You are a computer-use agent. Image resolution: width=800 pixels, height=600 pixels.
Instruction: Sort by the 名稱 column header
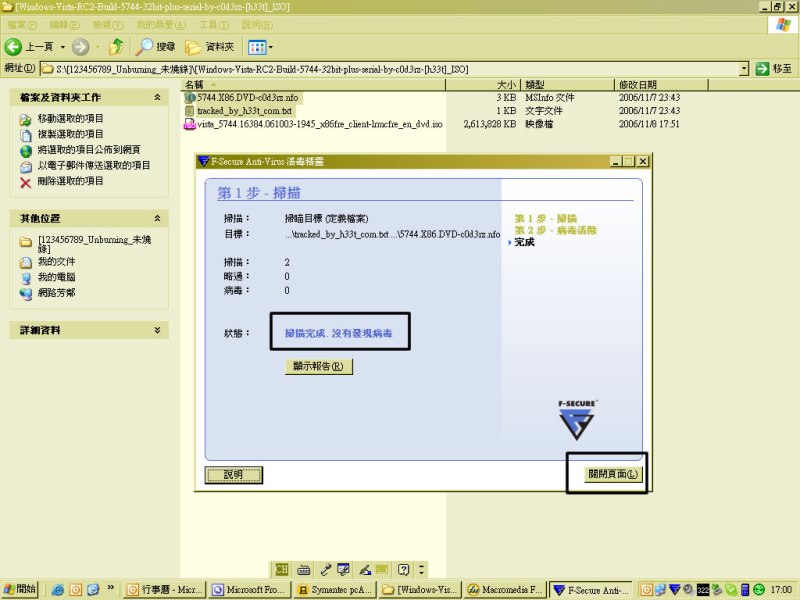(313, 85)
